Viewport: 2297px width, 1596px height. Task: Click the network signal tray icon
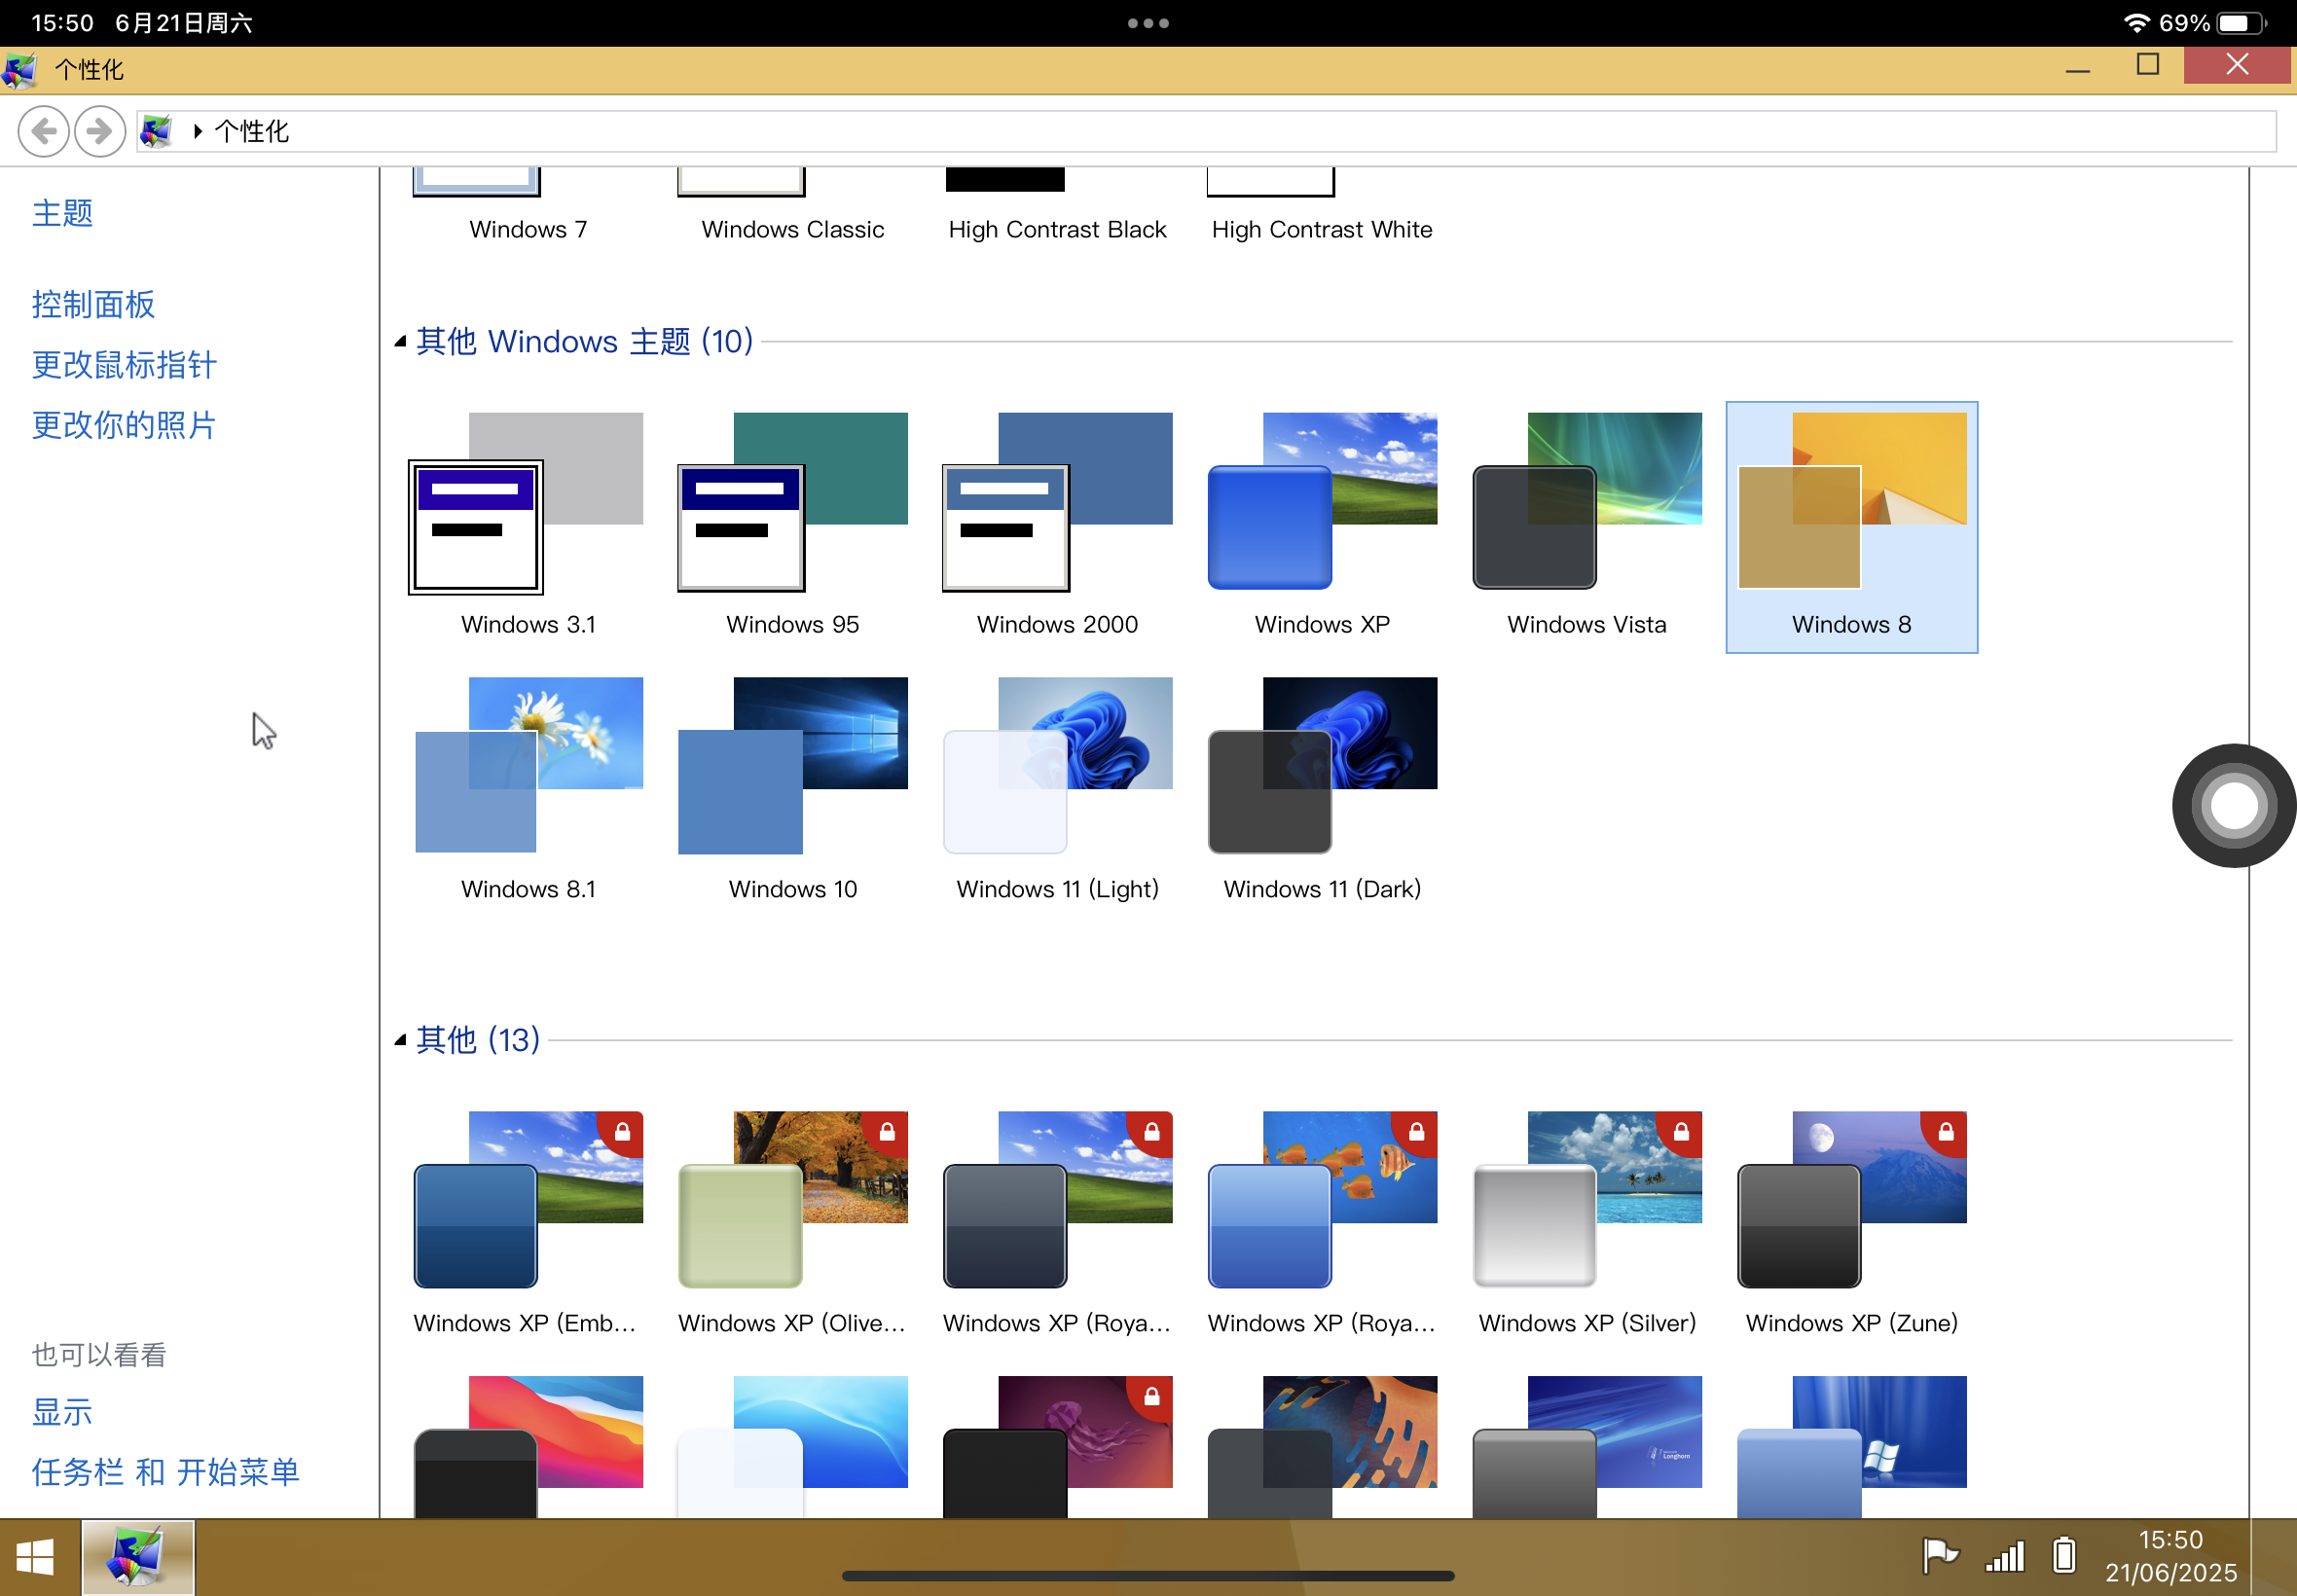[2005, 1557]
